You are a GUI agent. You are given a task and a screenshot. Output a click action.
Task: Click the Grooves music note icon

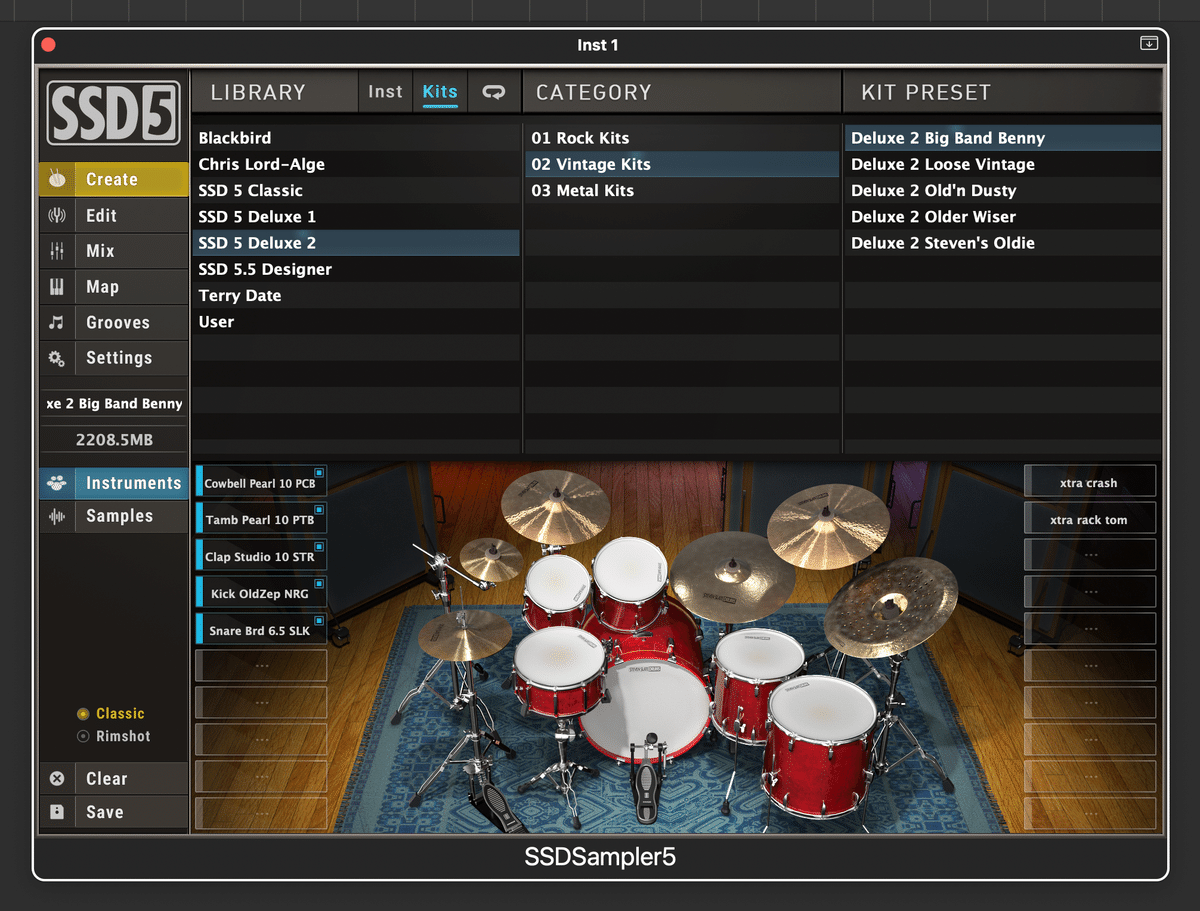point(57,322)
